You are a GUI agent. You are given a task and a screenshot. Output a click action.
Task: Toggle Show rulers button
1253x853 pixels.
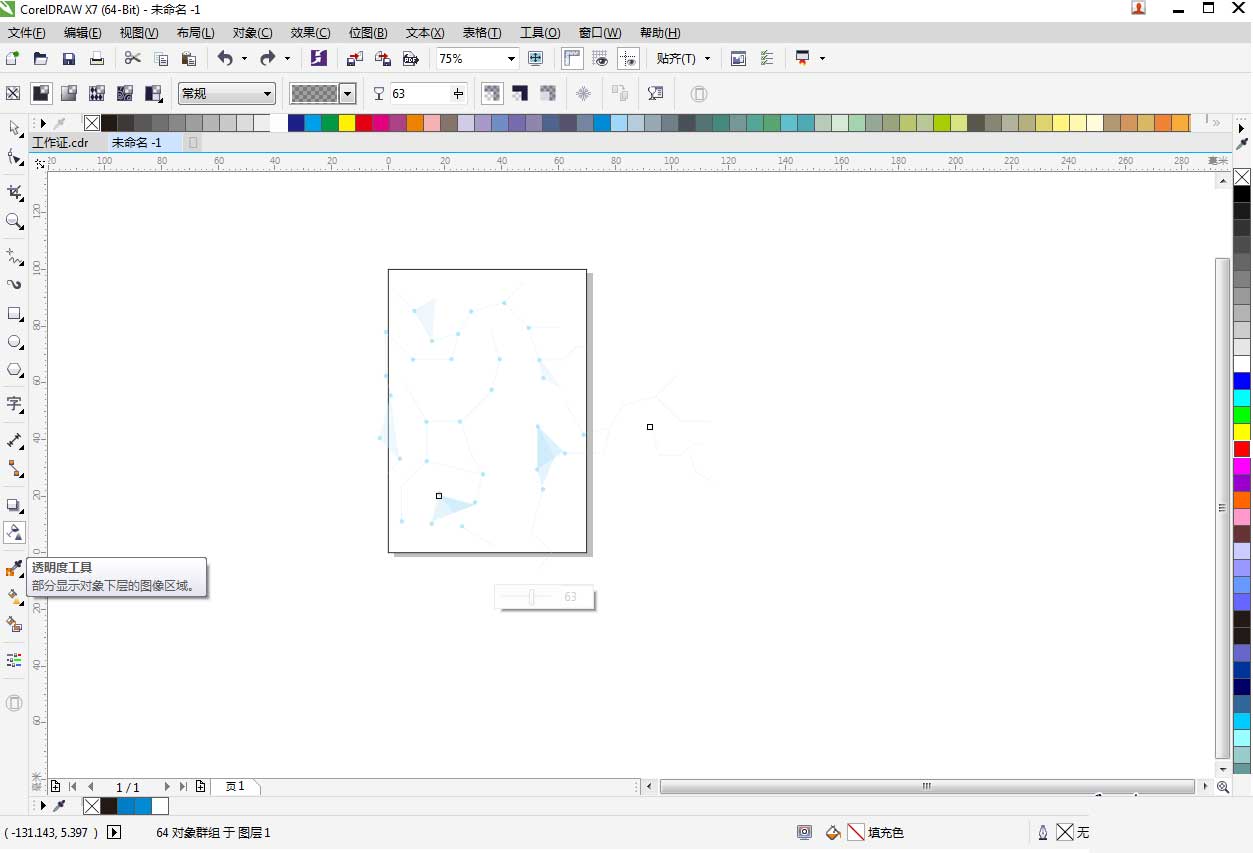(572, 58)
